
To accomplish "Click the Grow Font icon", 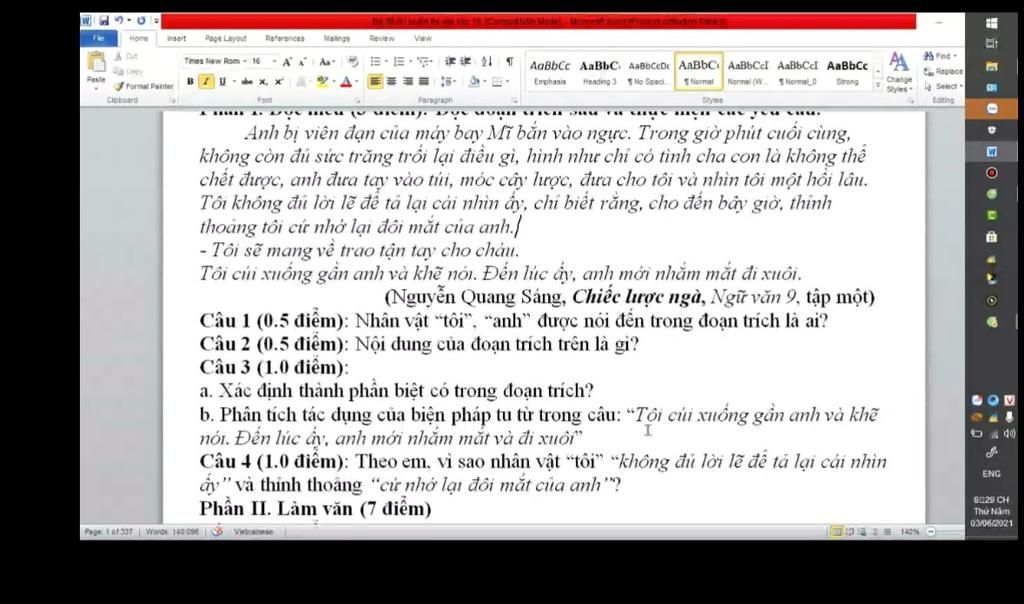I will (287, 61).
